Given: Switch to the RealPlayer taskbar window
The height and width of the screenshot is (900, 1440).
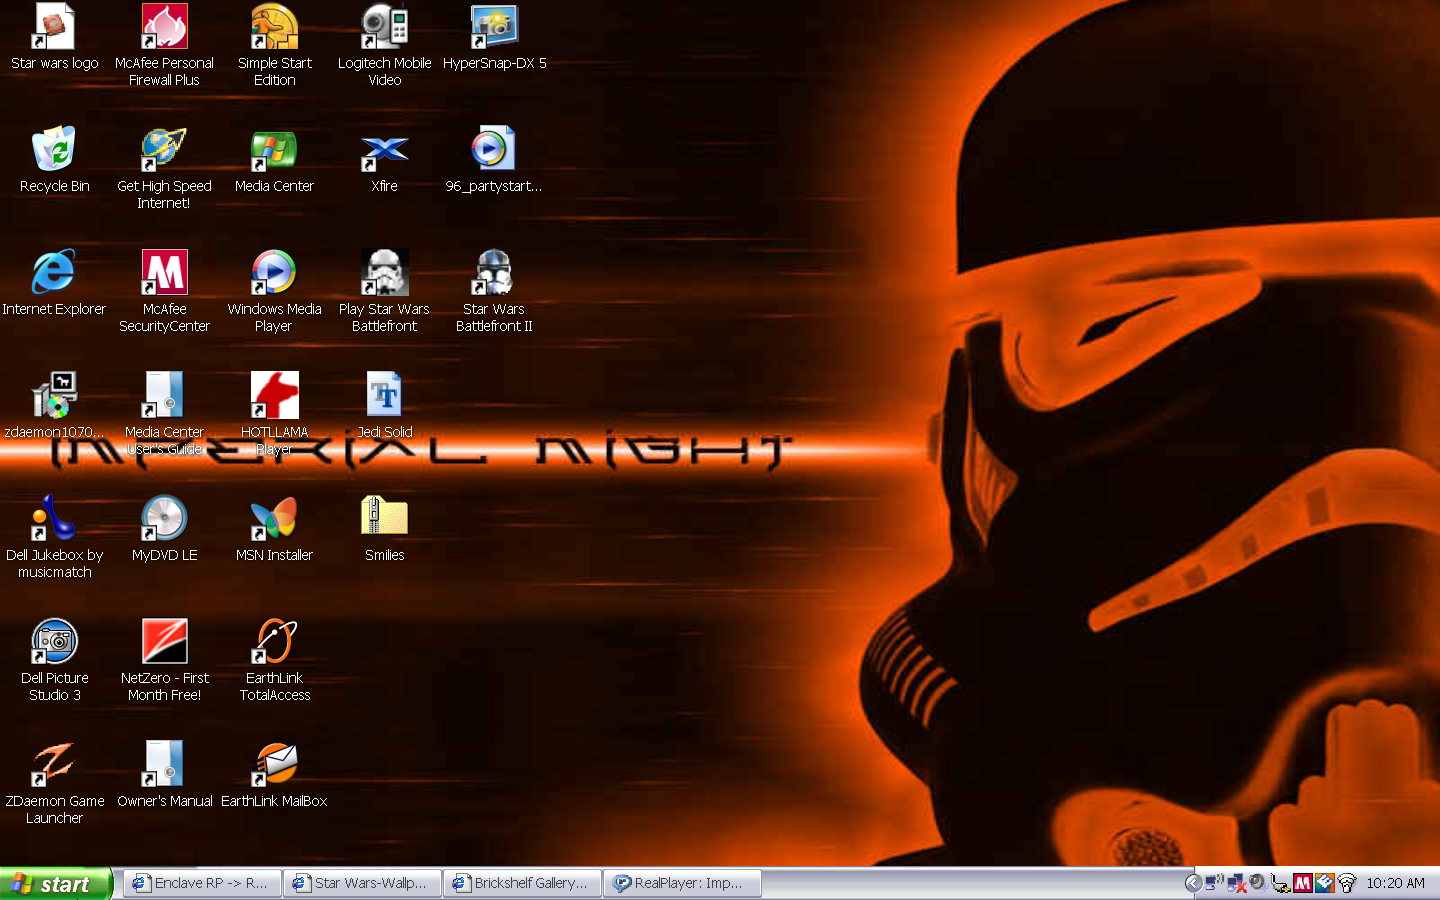Looking at the screenshot, I should 683,883.
